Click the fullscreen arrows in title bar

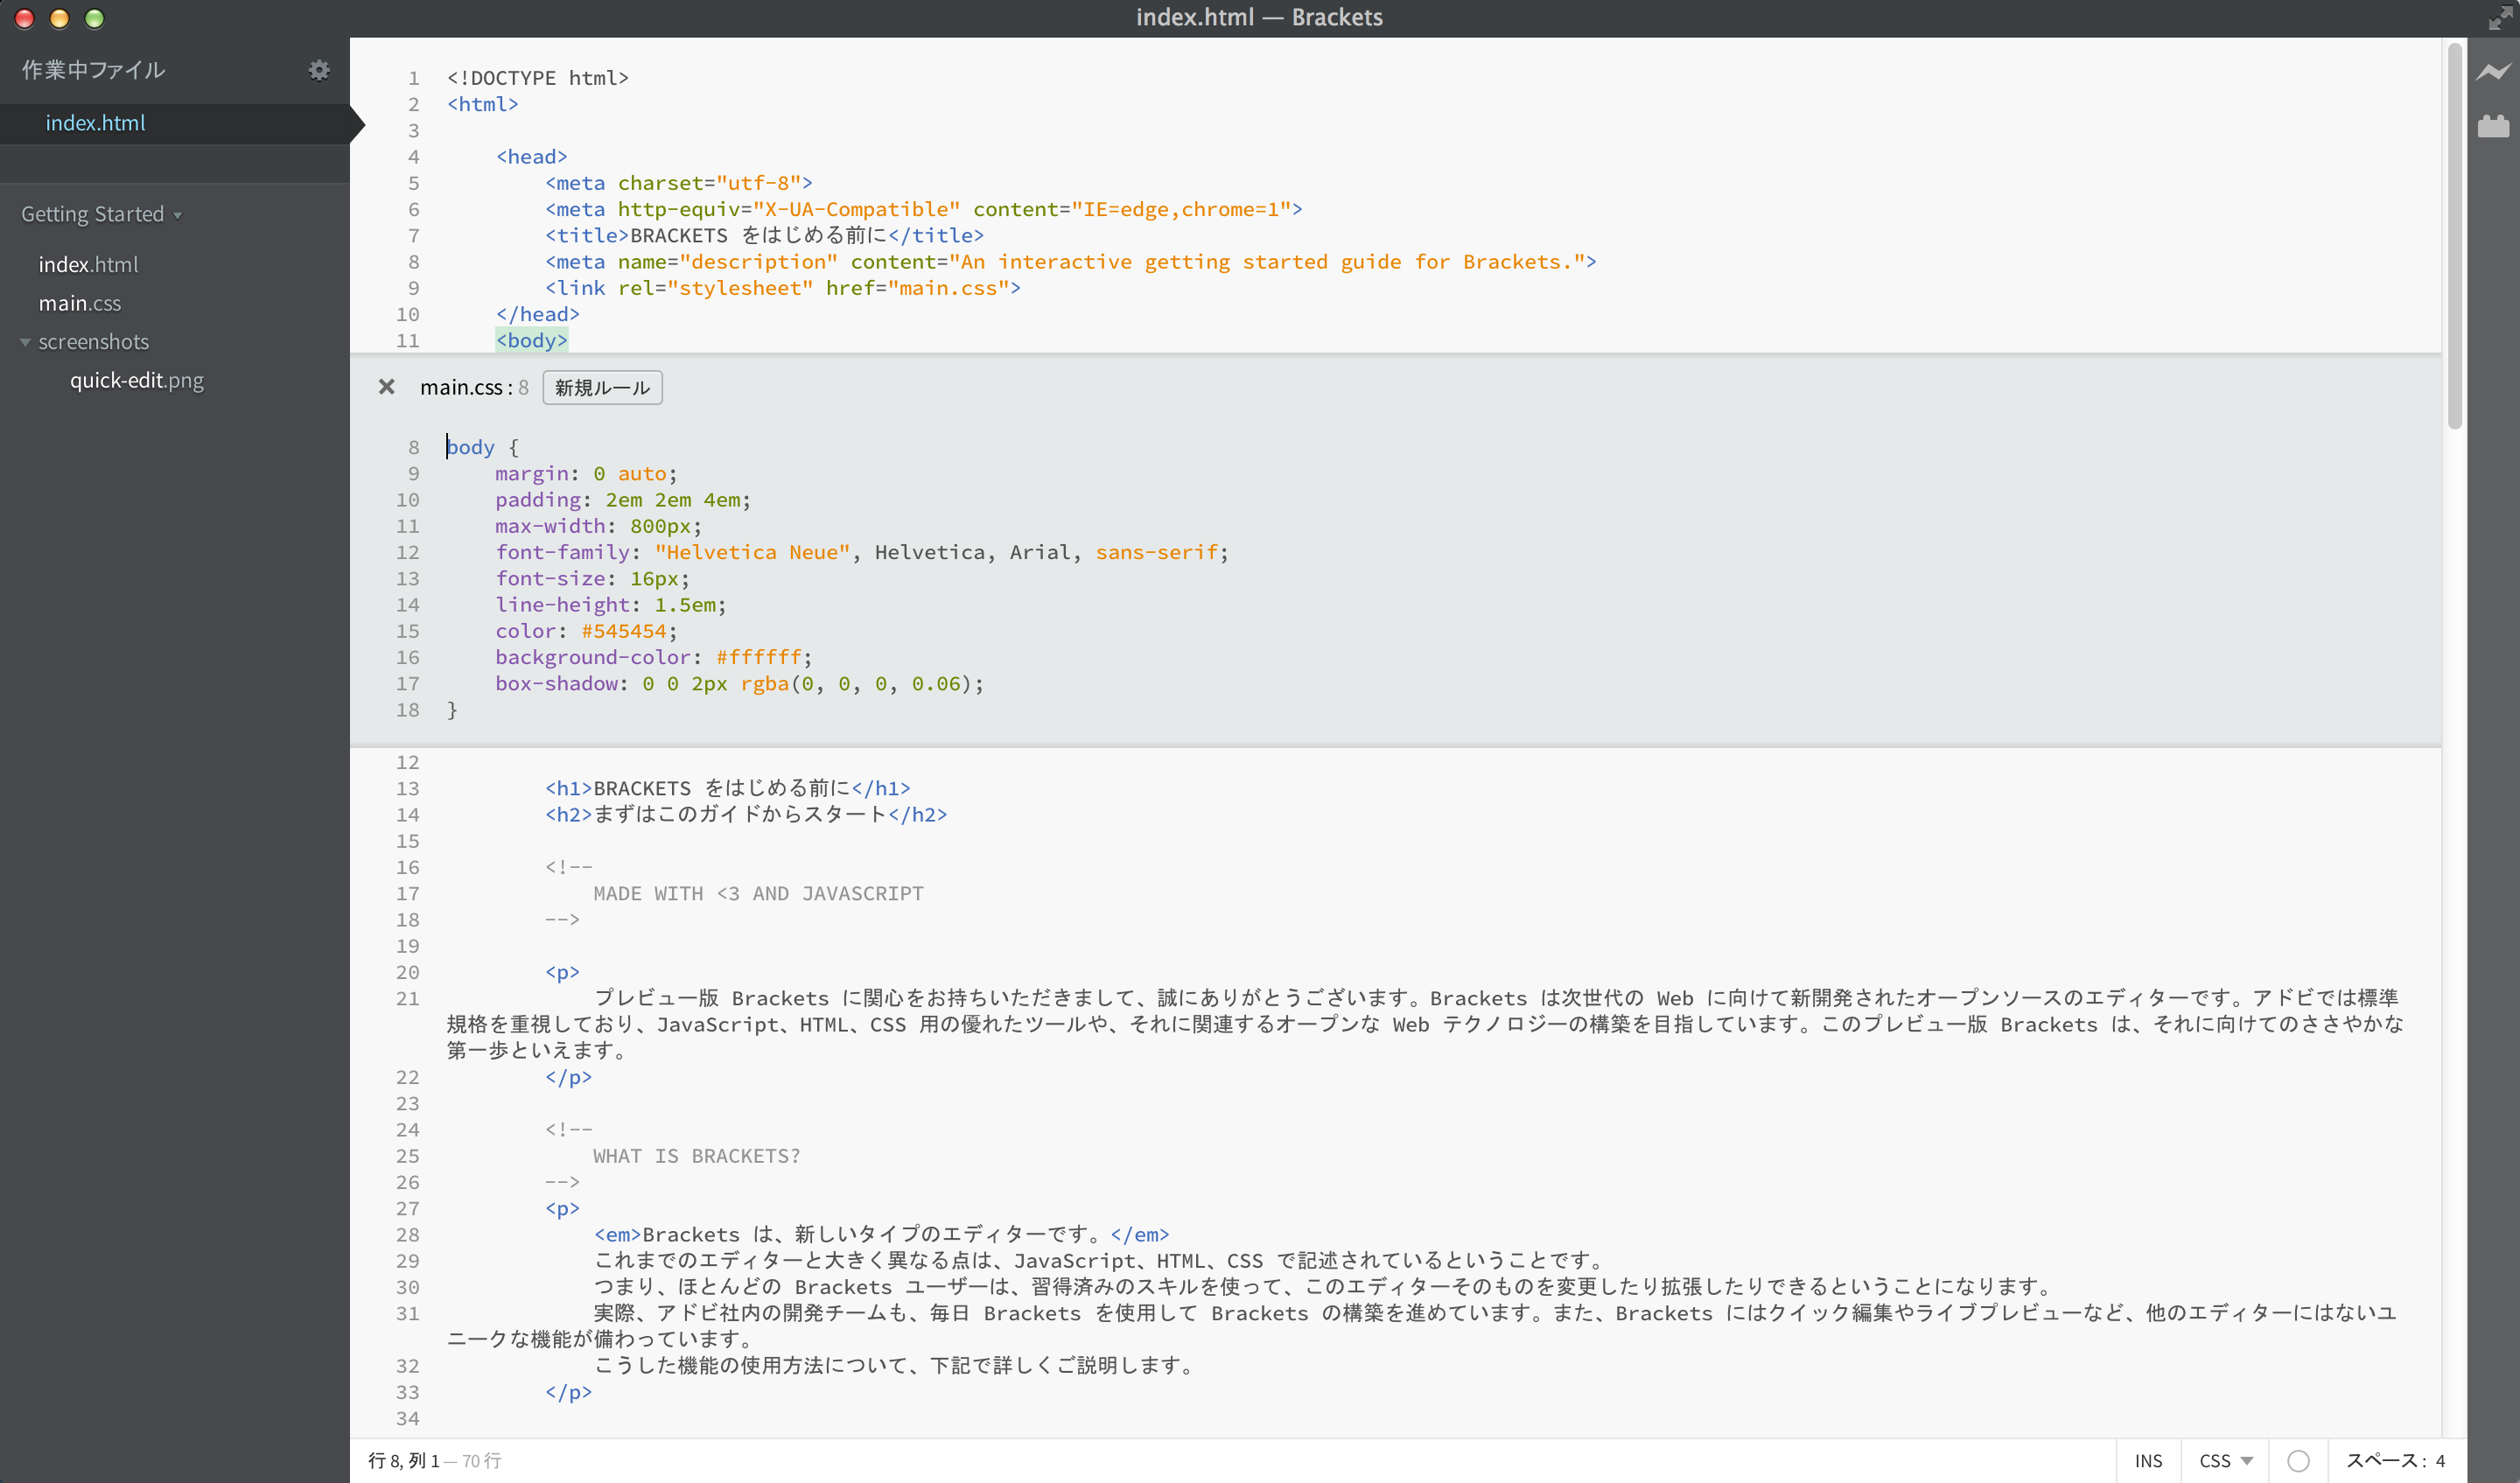pos(2499,17)
